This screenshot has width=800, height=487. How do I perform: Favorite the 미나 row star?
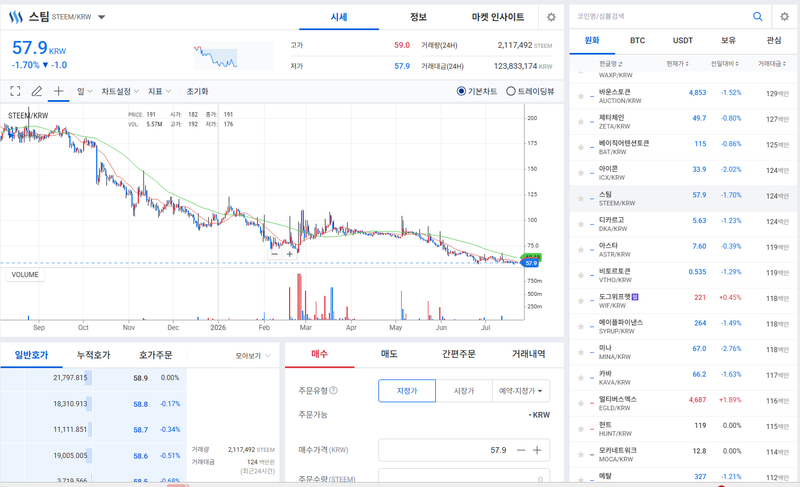581,352
